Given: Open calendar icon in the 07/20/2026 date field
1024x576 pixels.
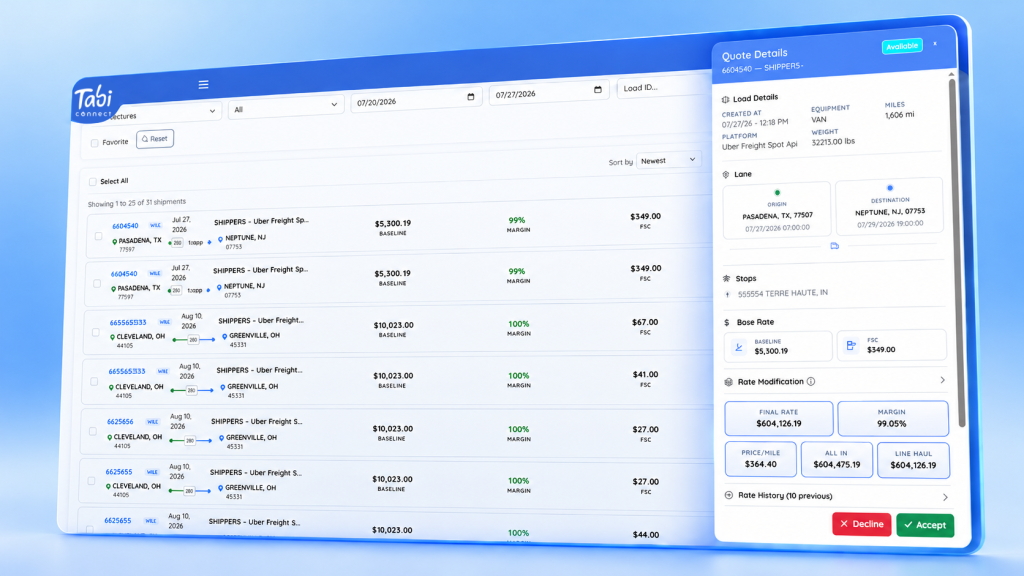Looking at the screenshot, I should (471, 97).
